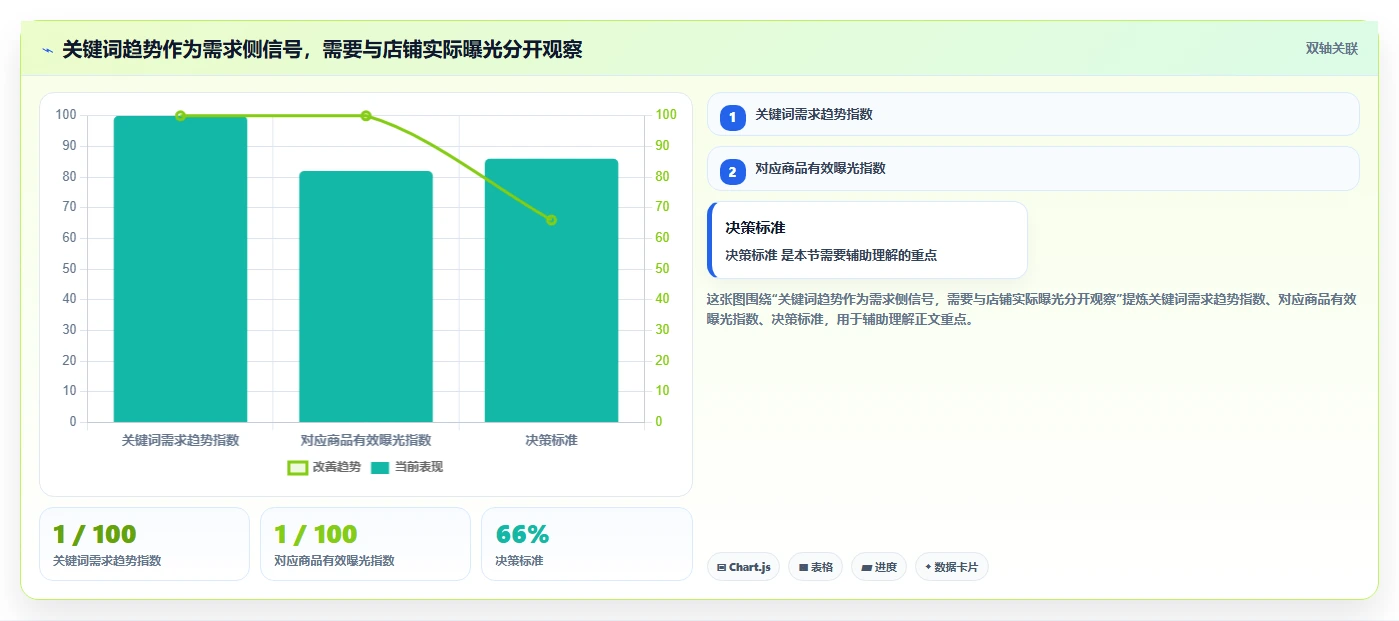The height and width of the screenshot is (621, 1399).
Task: Toggle the 改善趋势 legend entry
Action: point(324,467)
